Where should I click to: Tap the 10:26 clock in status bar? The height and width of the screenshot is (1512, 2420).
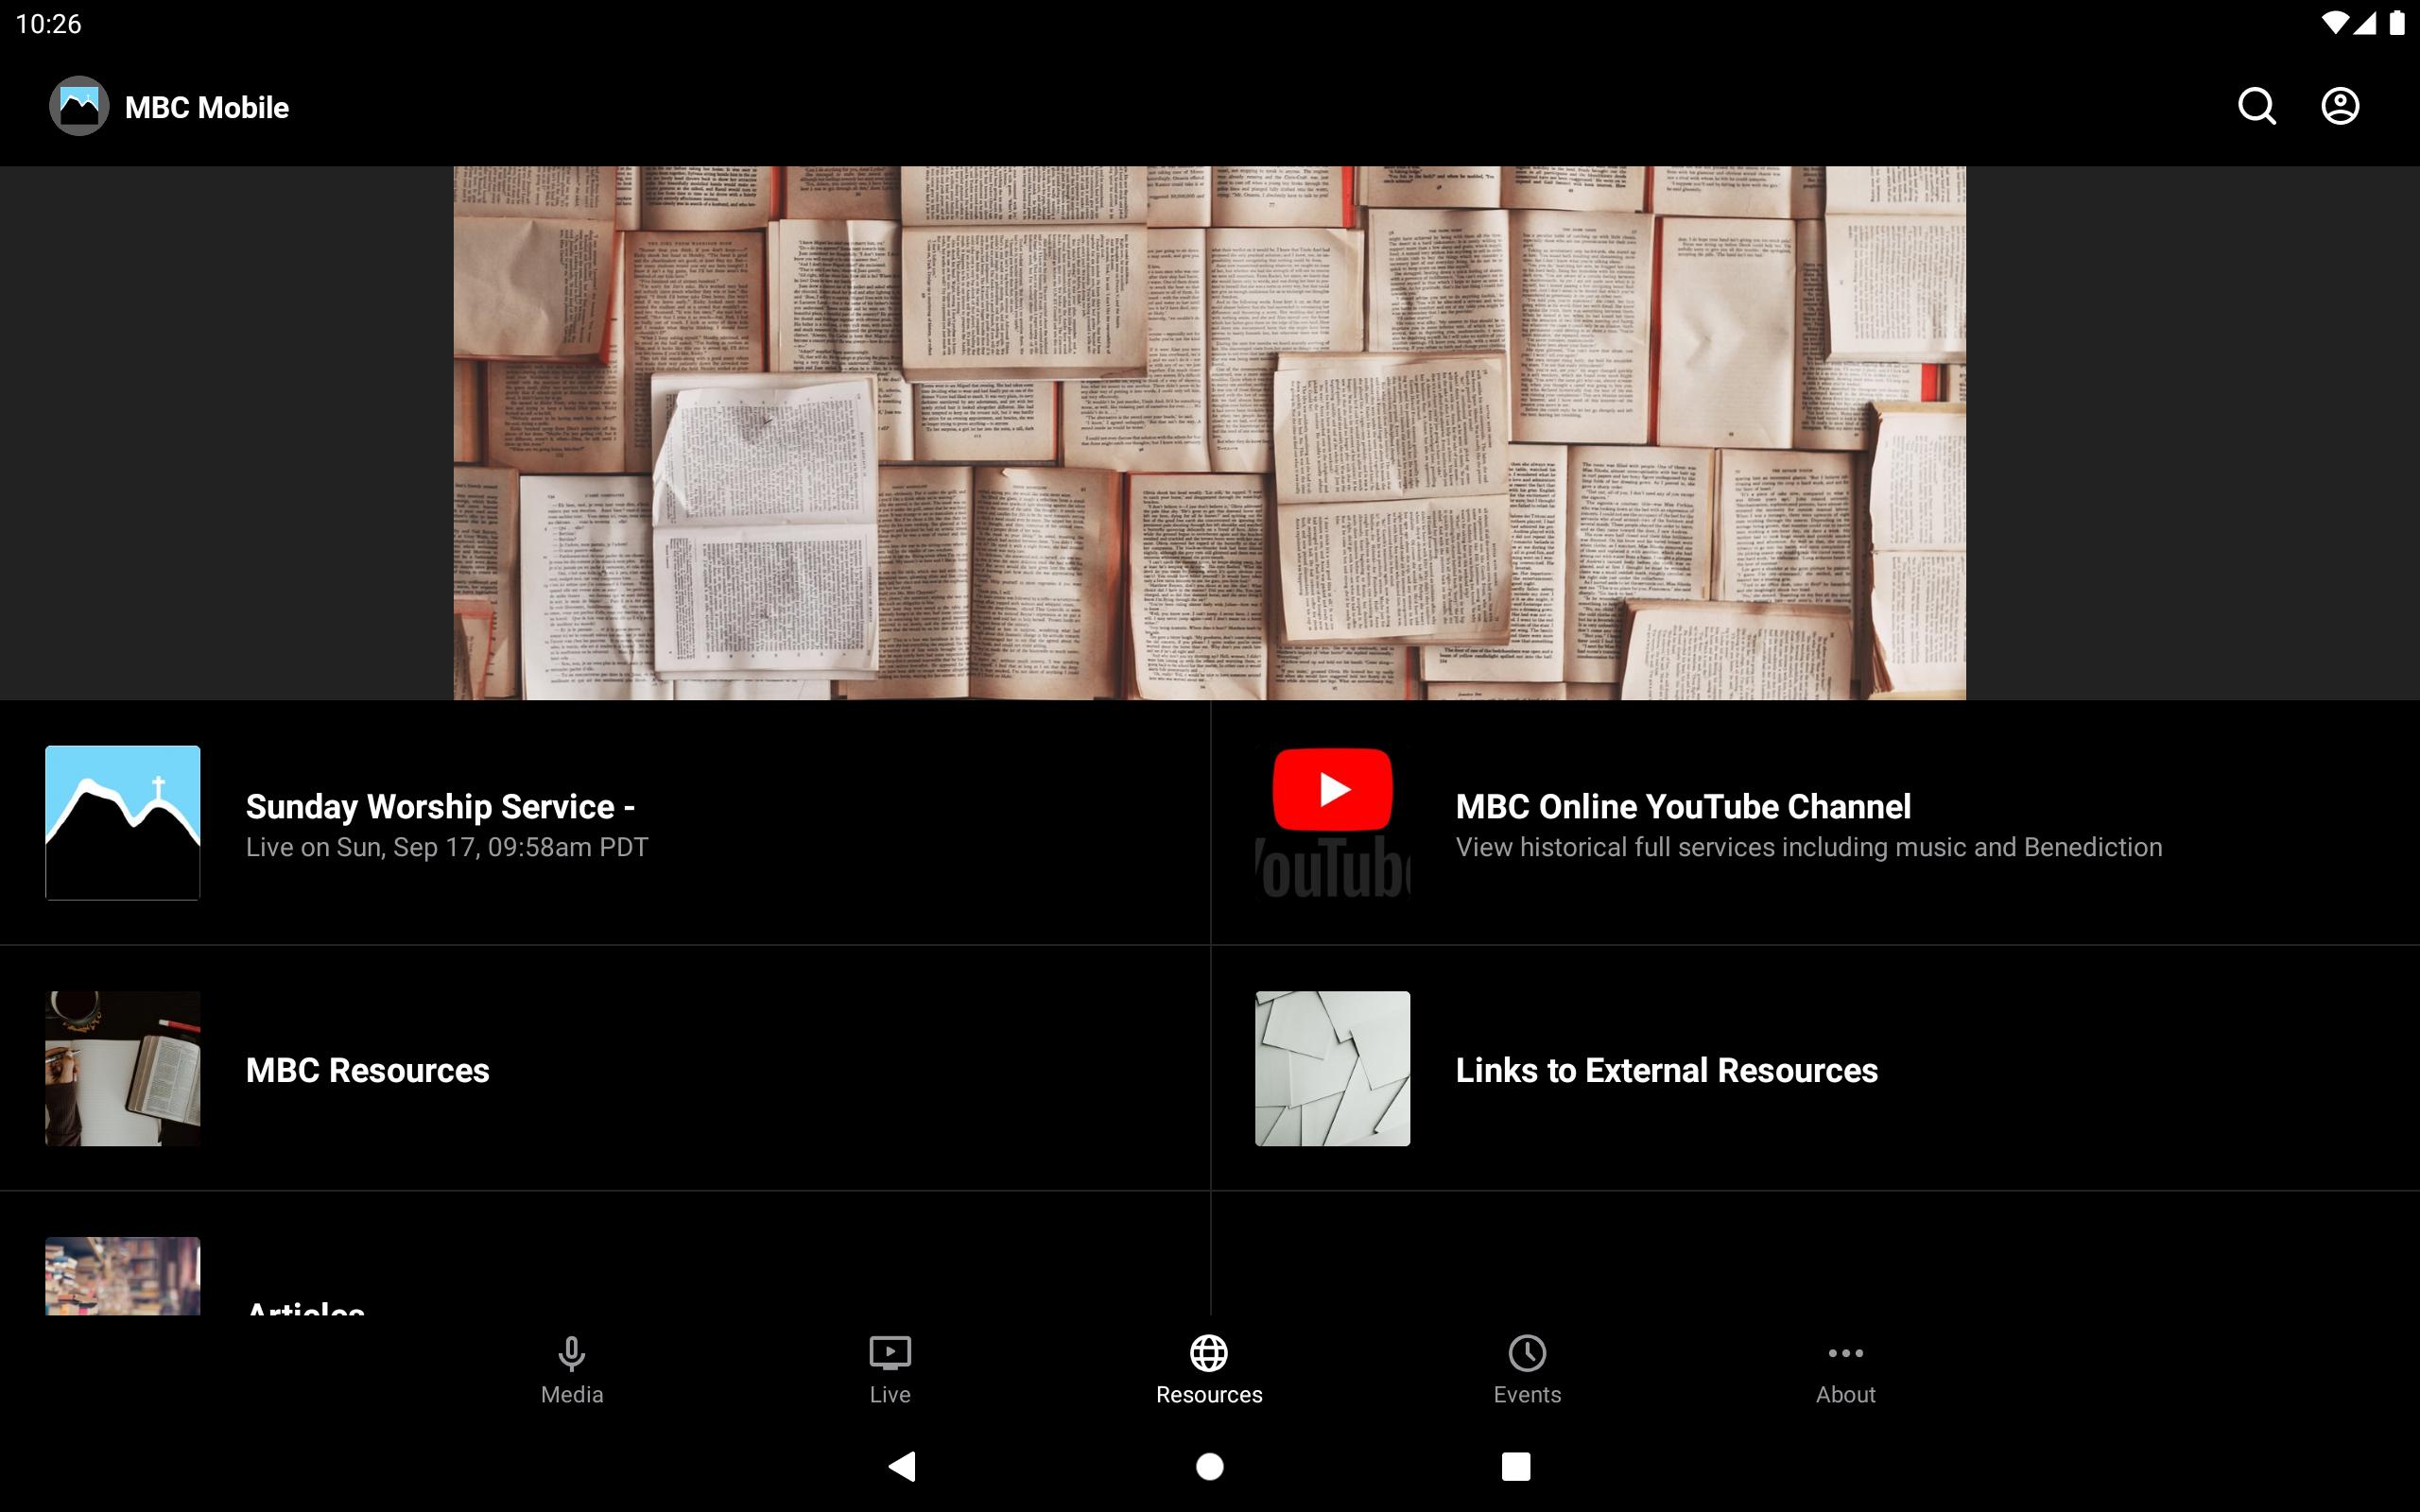click(48, 23)
